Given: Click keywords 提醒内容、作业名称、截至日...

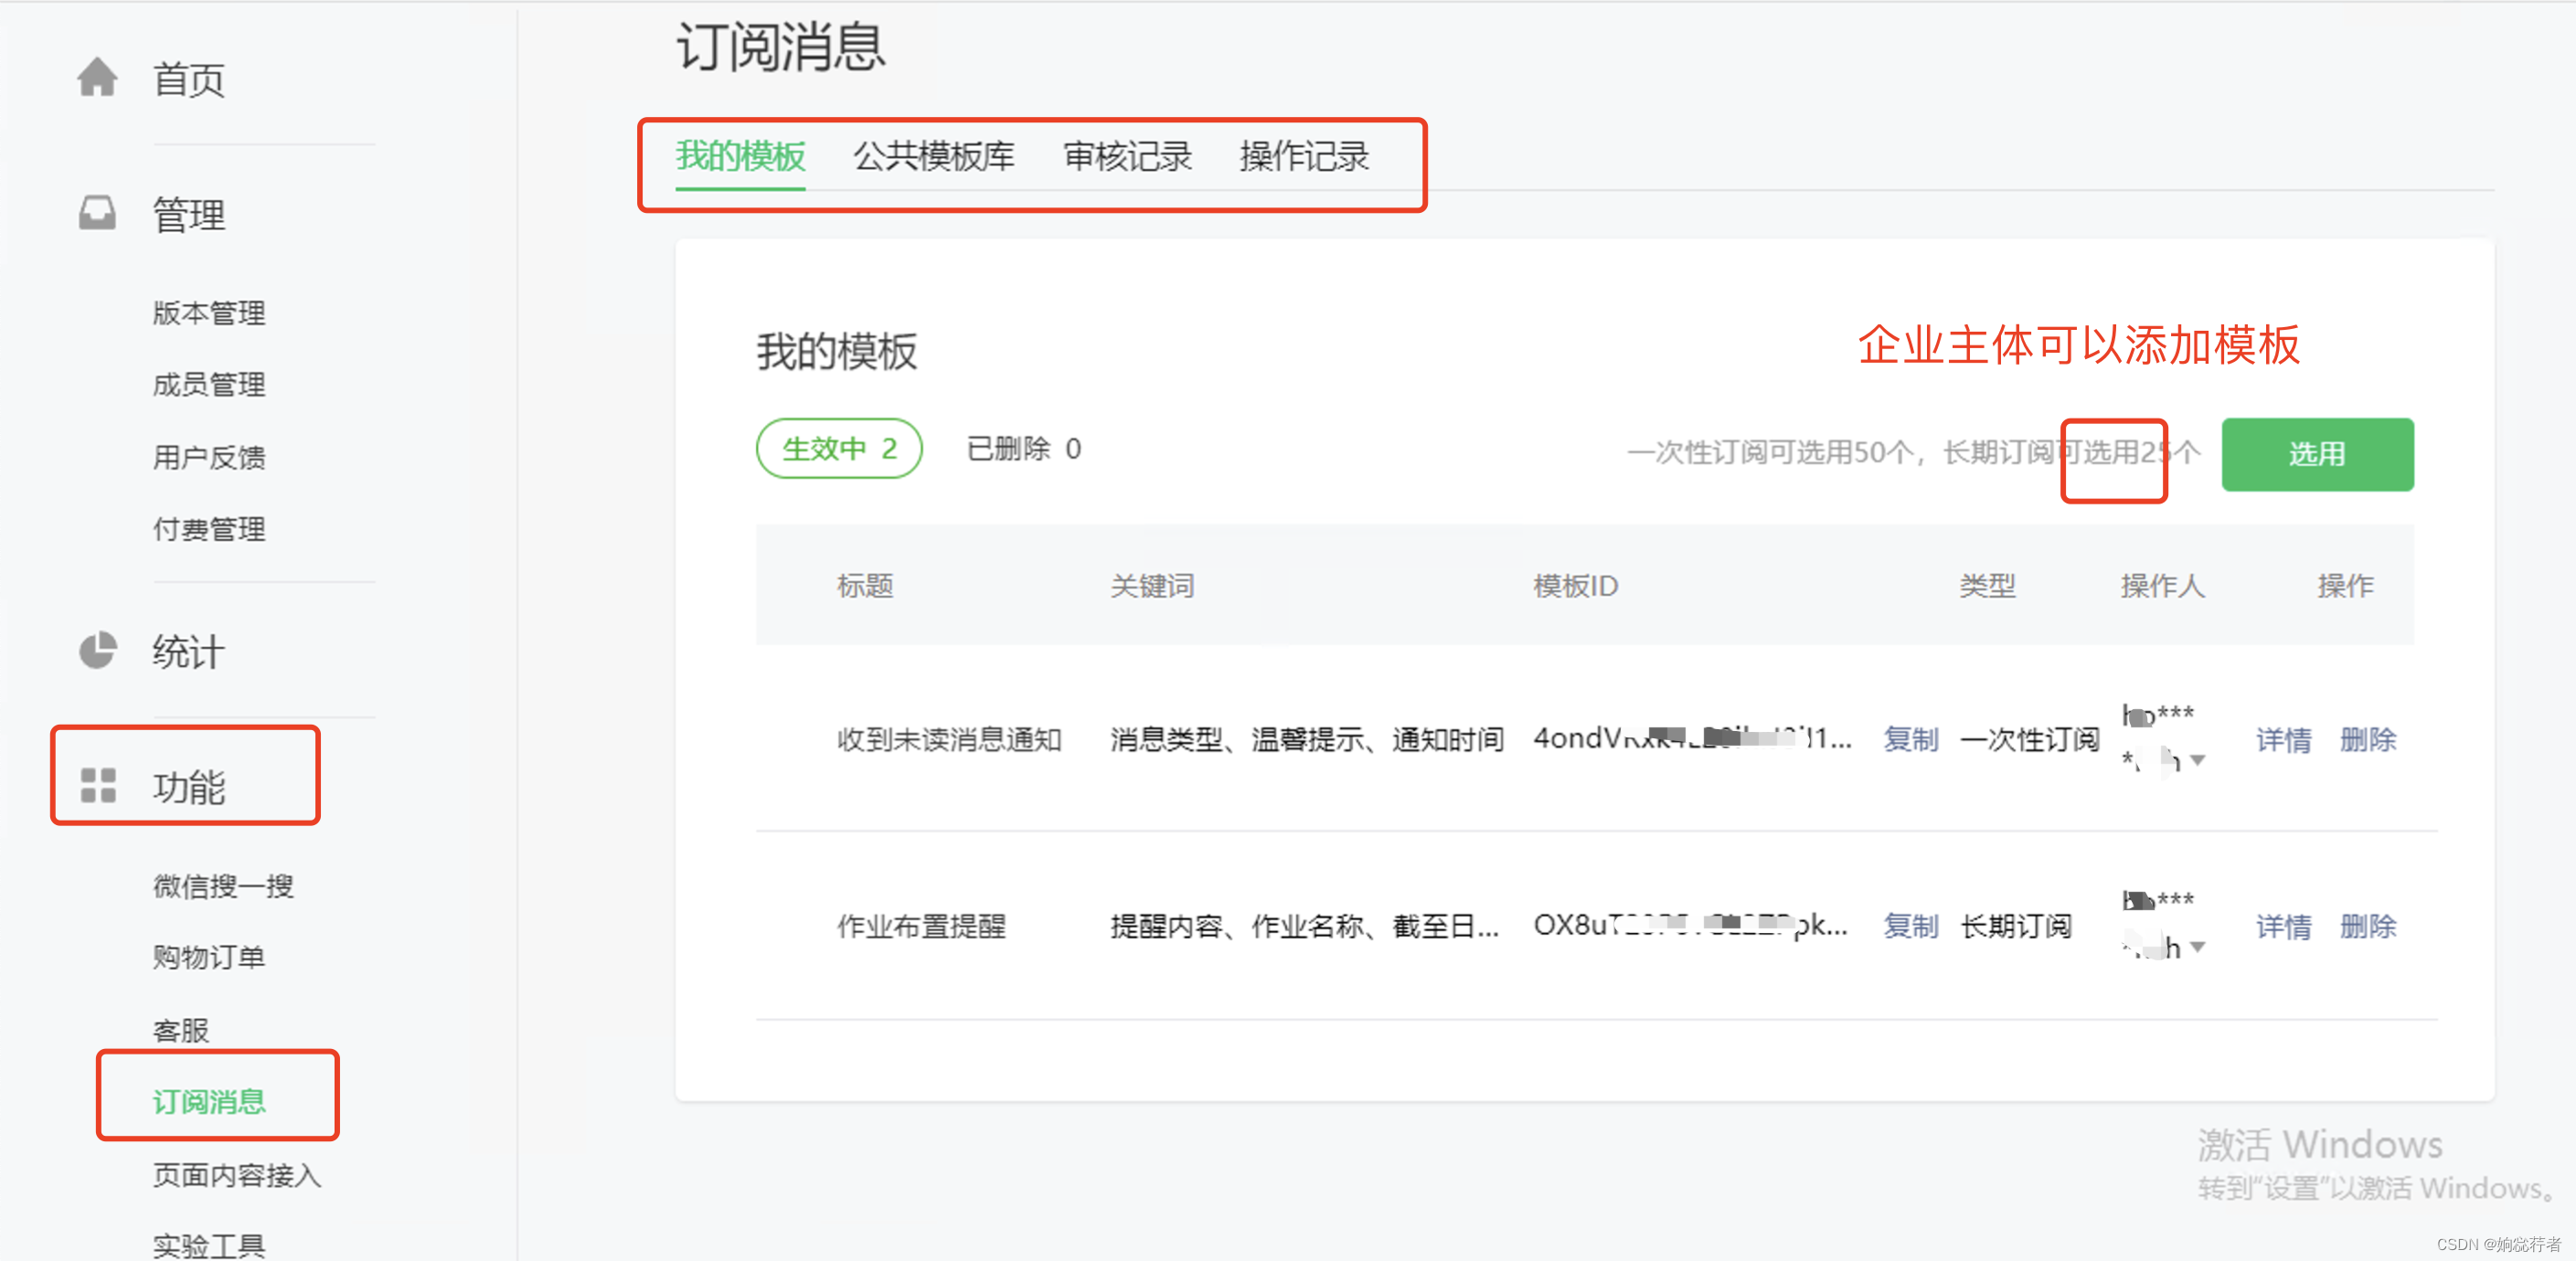Looking at the screenshot, I should (x=1305, y=926).
